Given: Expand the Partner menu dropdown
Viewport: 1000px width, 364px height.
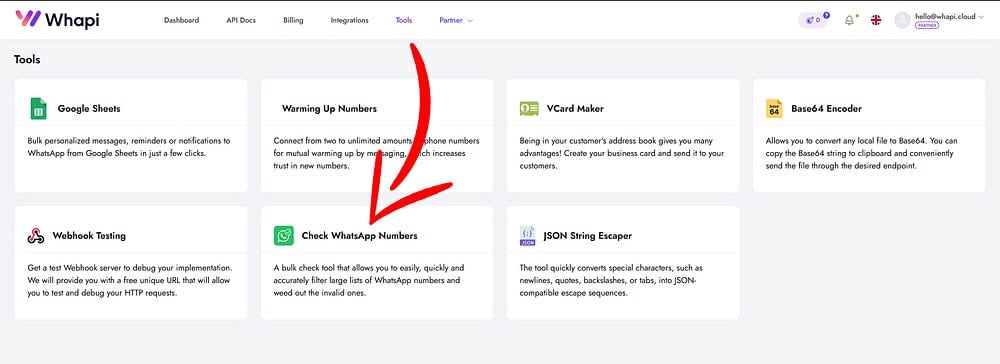Looking at the screenshot, I should 456,20.
